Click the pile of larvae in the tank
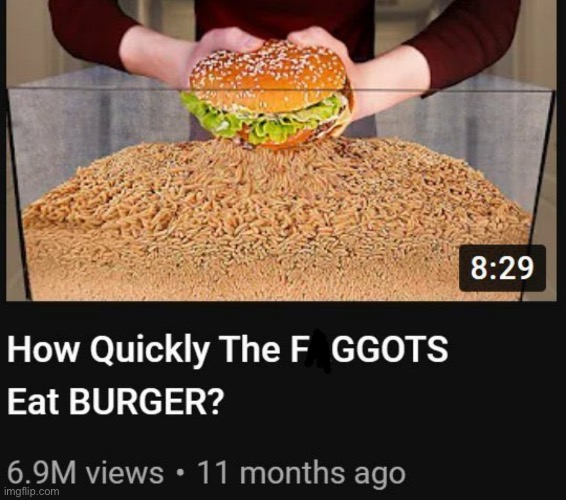Viewport: 566px width, 500px height. 278,220
